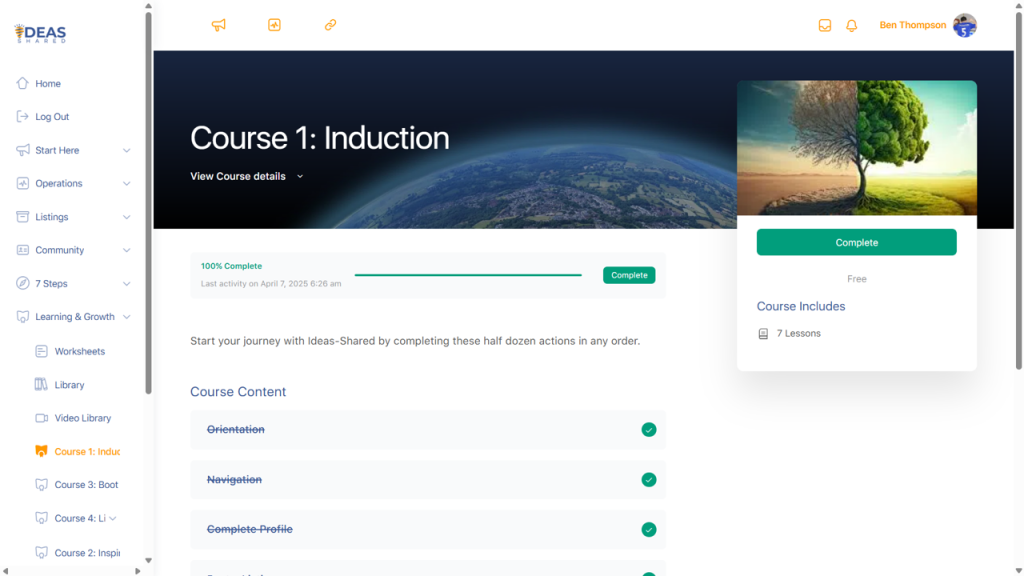
Task: Click the Course 3 sidebar icon
Action: (x=41, y=485)
